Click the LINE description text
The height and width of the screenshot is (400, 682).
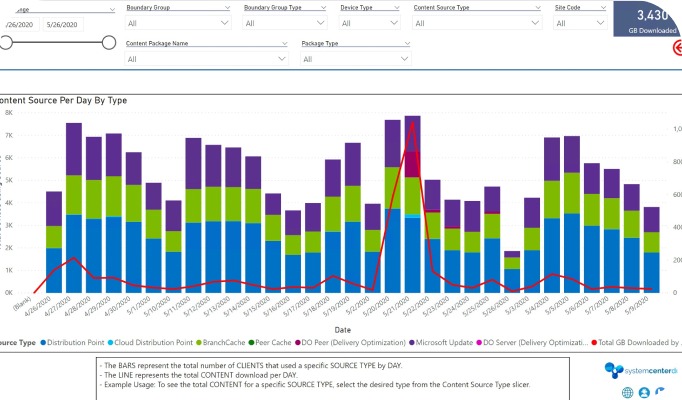tap(199, 375)
